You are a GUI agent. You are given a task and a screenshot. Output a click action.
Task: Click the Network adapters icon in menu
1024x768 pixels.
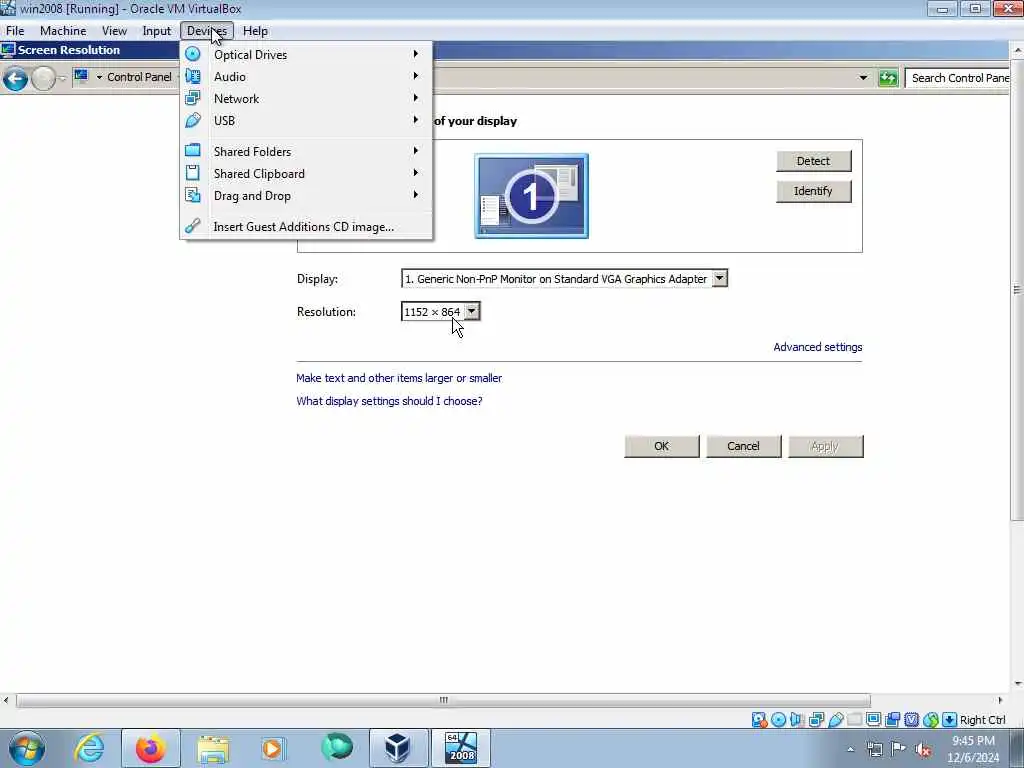click(193, 99)
